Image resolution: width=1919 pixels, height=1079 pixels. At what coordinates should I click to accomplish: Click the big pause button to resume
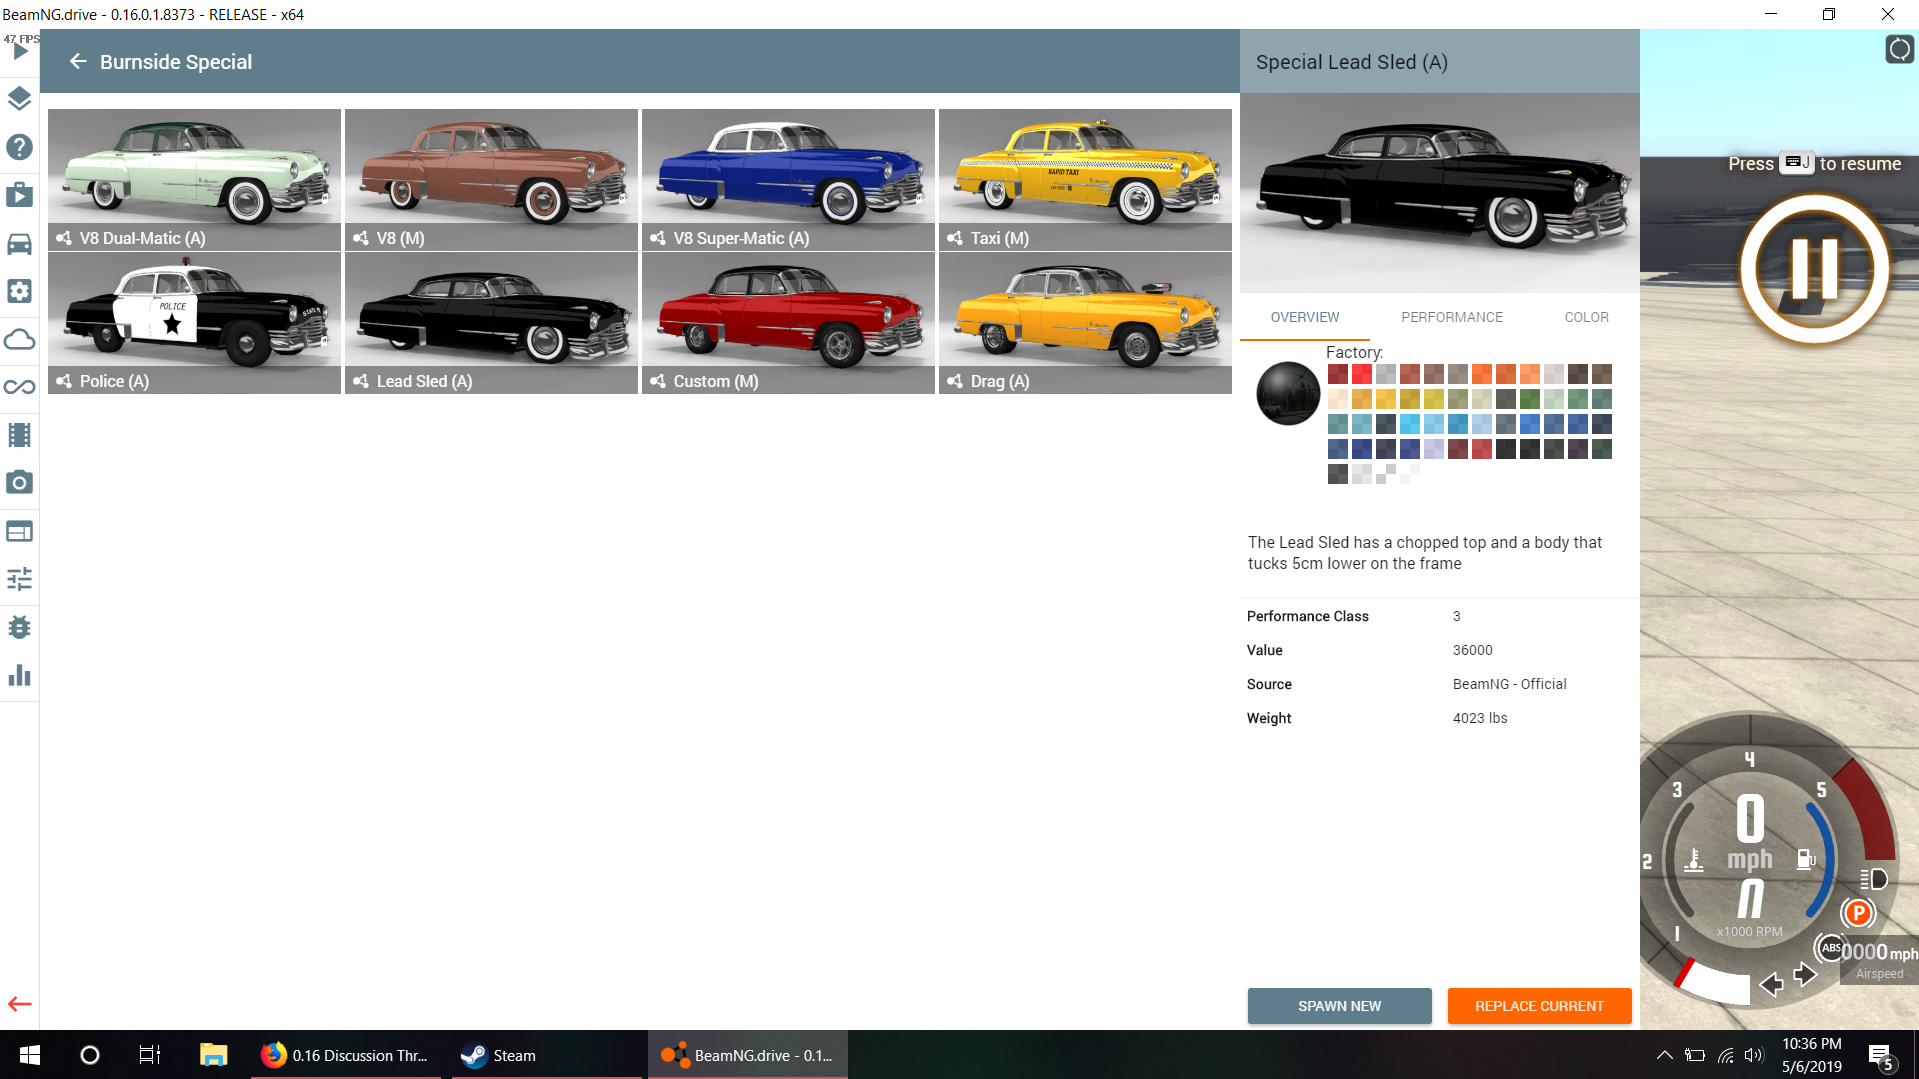pos(1814,269)
